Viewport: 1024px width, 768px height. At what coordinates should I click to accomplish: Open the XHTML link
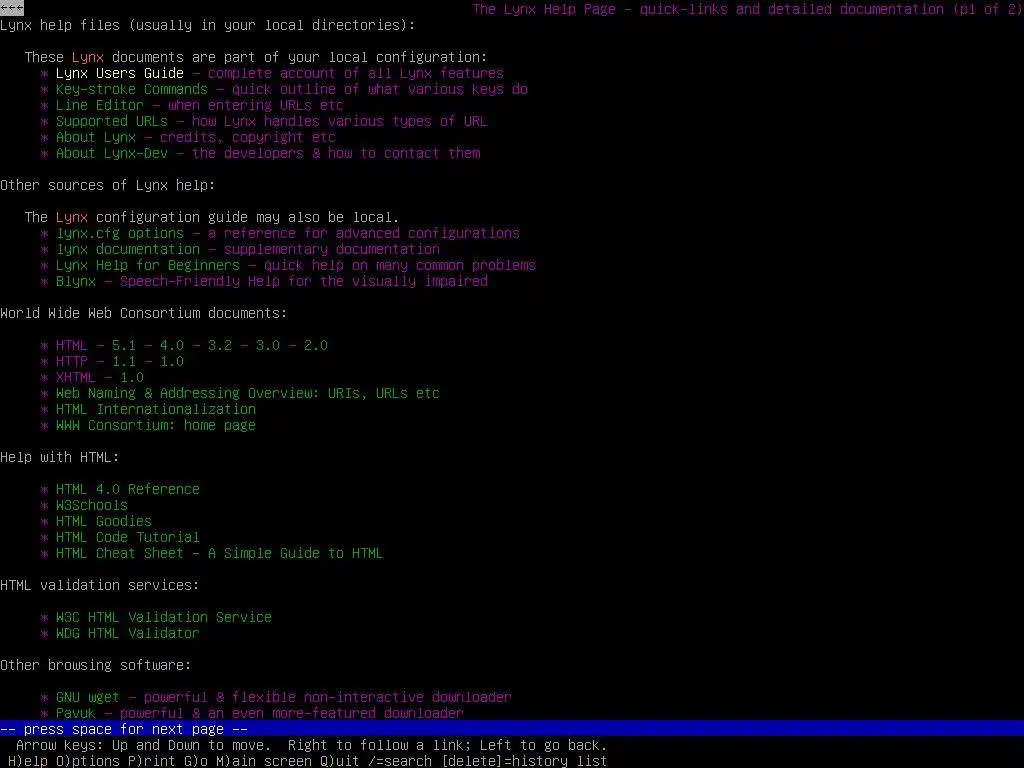point(75,377)
